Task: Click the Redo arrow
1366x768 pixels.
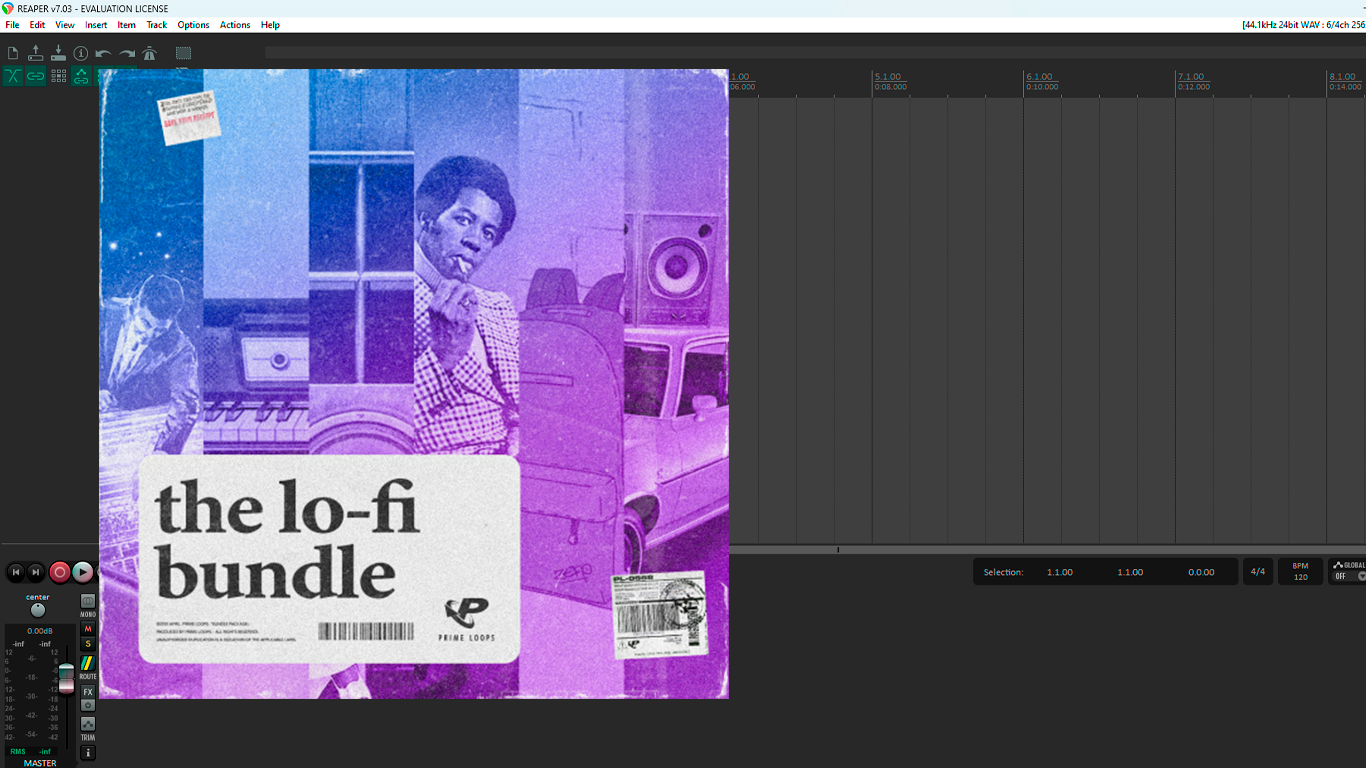Action: click(127, 53)
